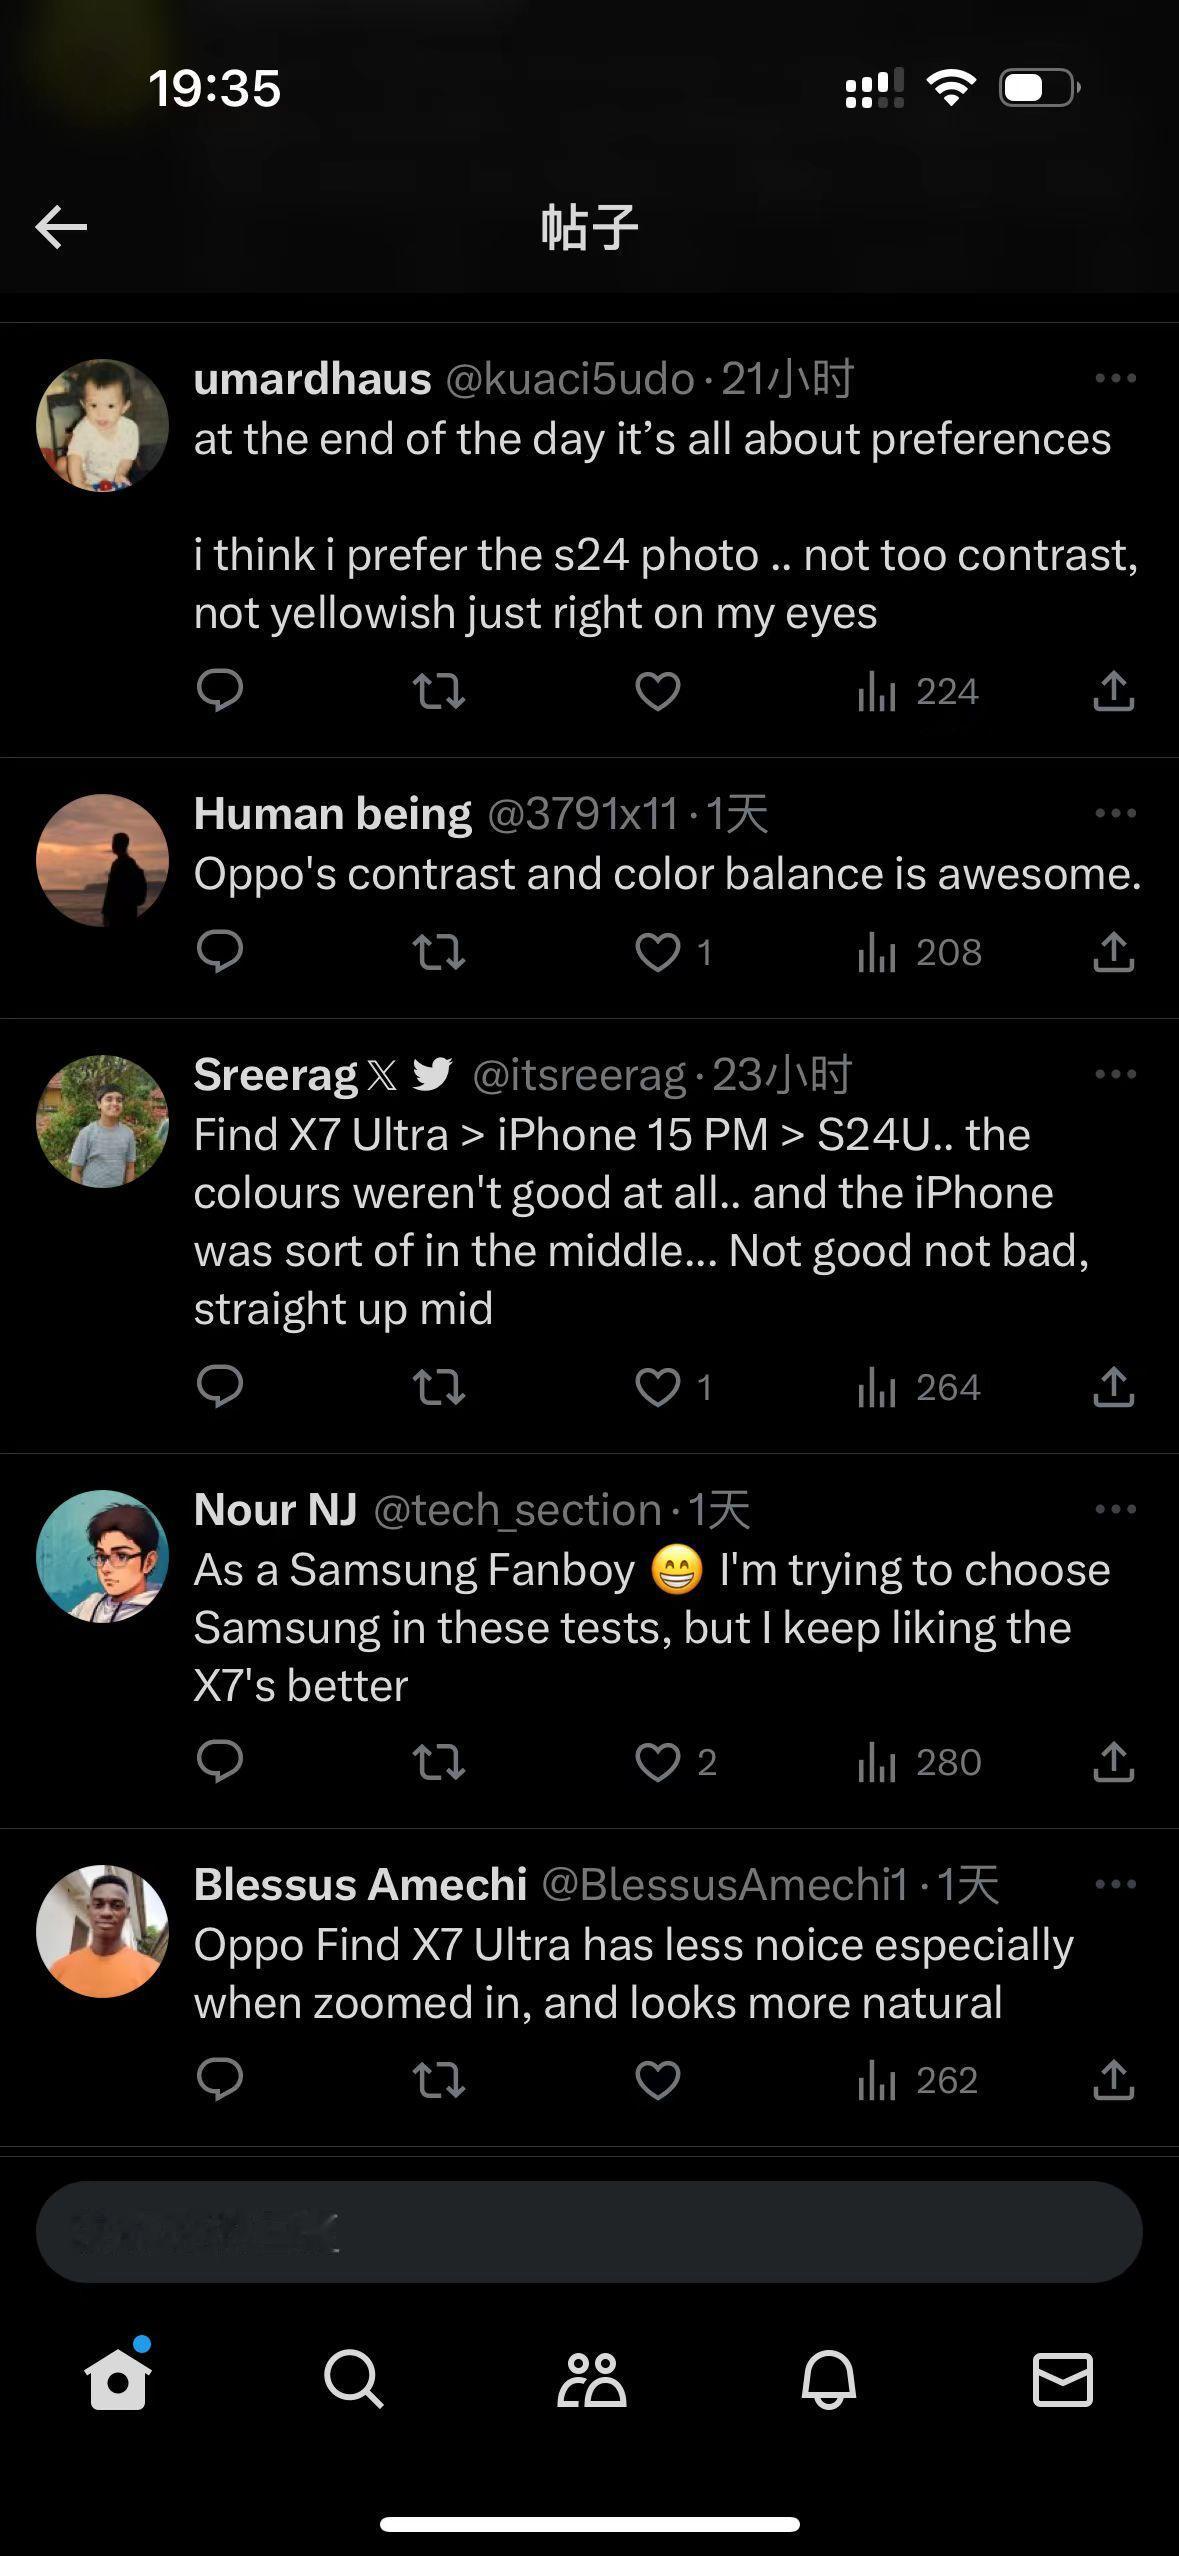Share umardhaus's post
The height and width of the screenshot is (2556, 1179).
[1113, 691]
